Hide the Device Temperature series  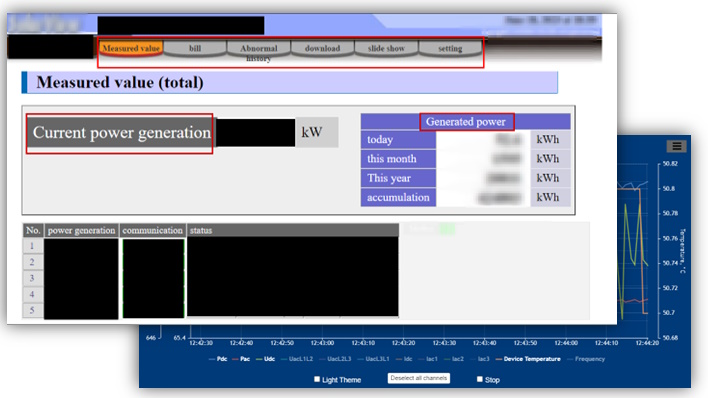pos(528,359)
